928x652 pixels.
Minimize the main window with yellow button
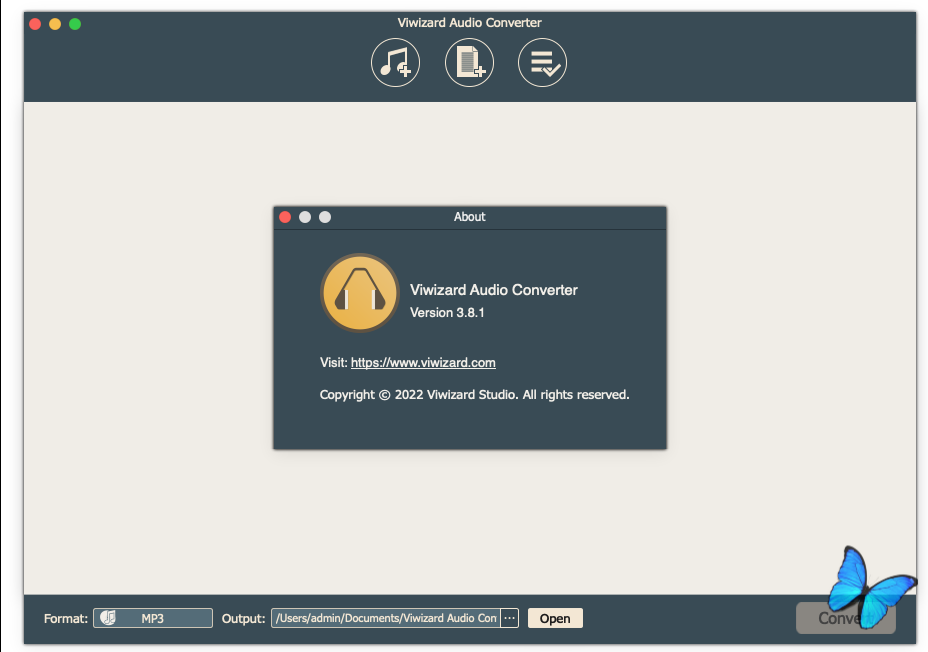[55, 23]
